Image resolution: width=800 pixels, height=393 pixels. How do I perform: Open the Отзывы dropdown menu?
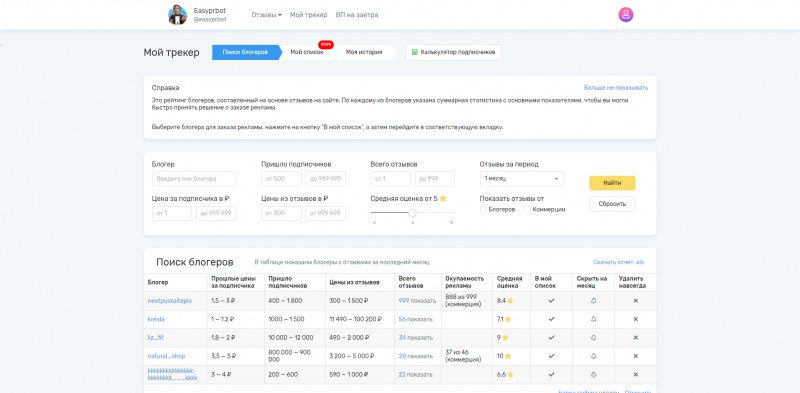pyautogui.click(x=266, y=15)
